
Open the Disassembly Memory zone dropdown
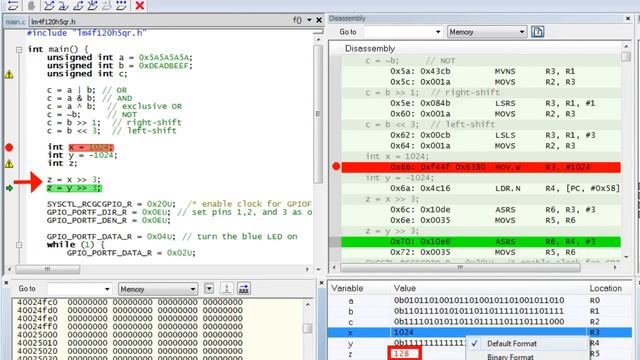(487, 32)
